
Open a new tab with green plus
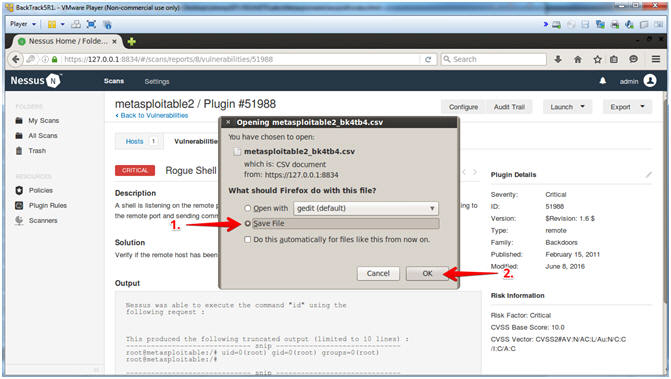(x=131, y=41)
